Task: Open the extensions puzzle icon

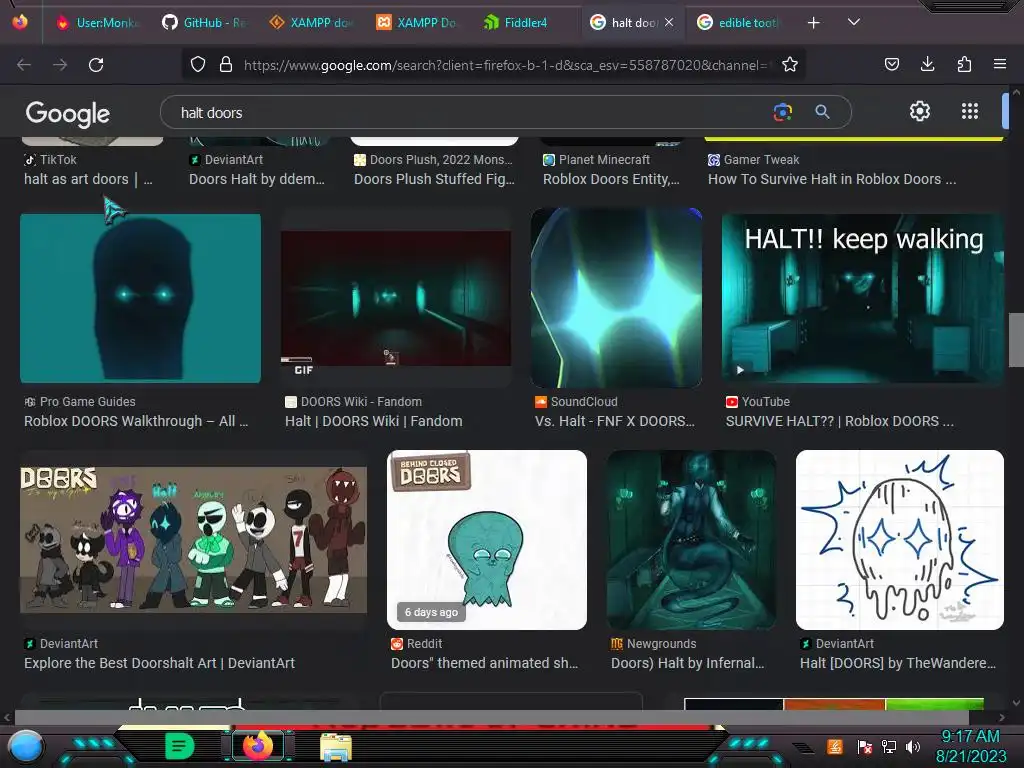Action: 964,64
